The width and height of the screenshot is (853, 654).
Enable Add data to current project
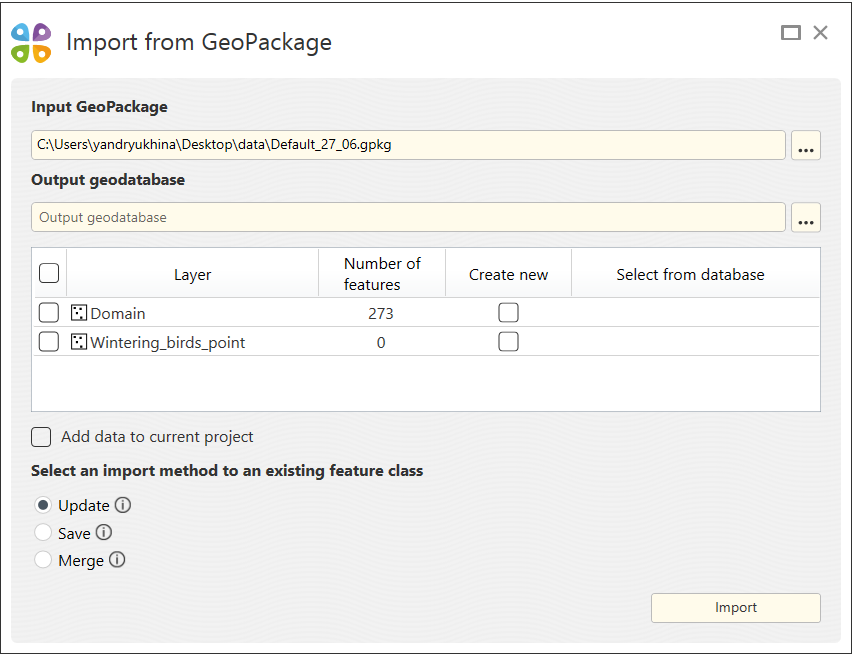click(x=41, y=437)
